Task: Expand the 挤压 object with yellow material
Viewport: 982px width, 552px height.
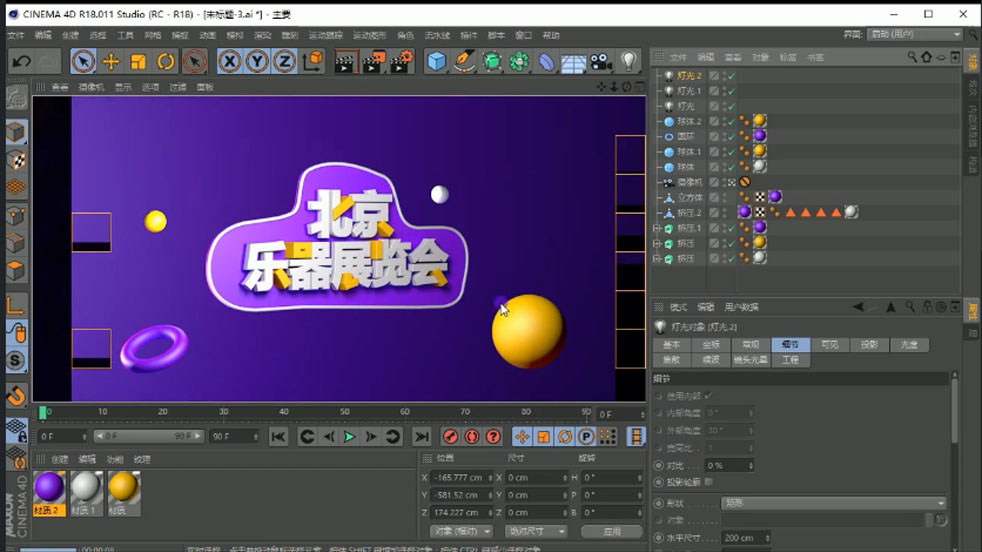Action: pyautogui.click(x=657, y=243)
